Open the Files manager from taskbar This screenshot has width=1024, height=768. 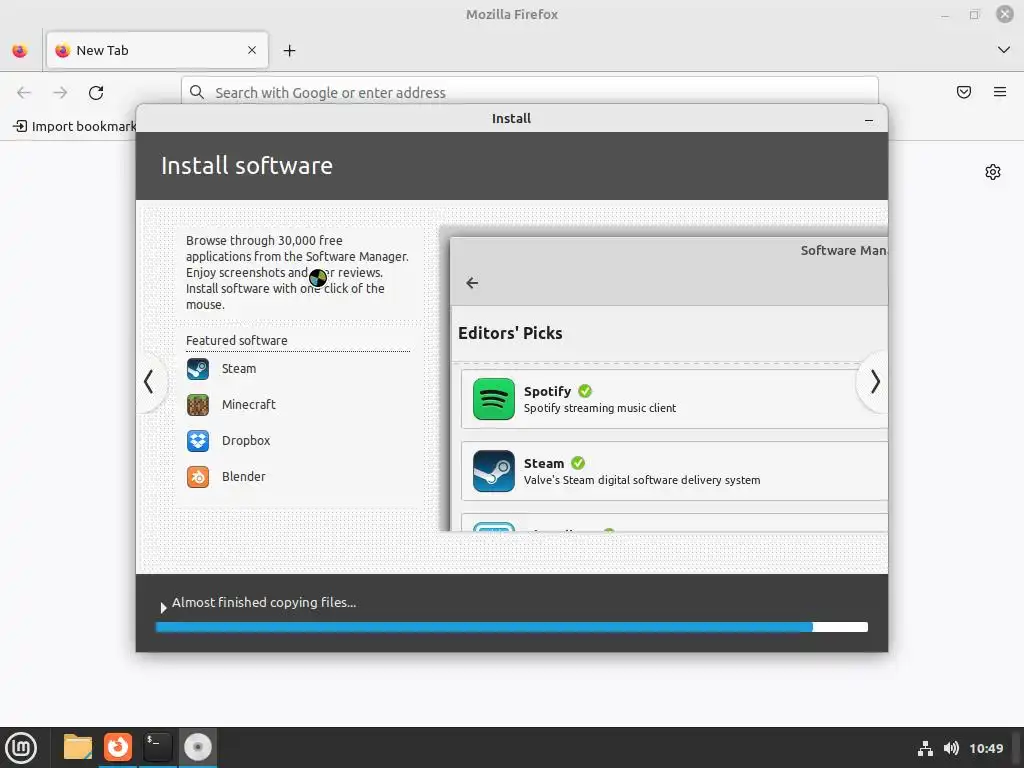point(78,747)
